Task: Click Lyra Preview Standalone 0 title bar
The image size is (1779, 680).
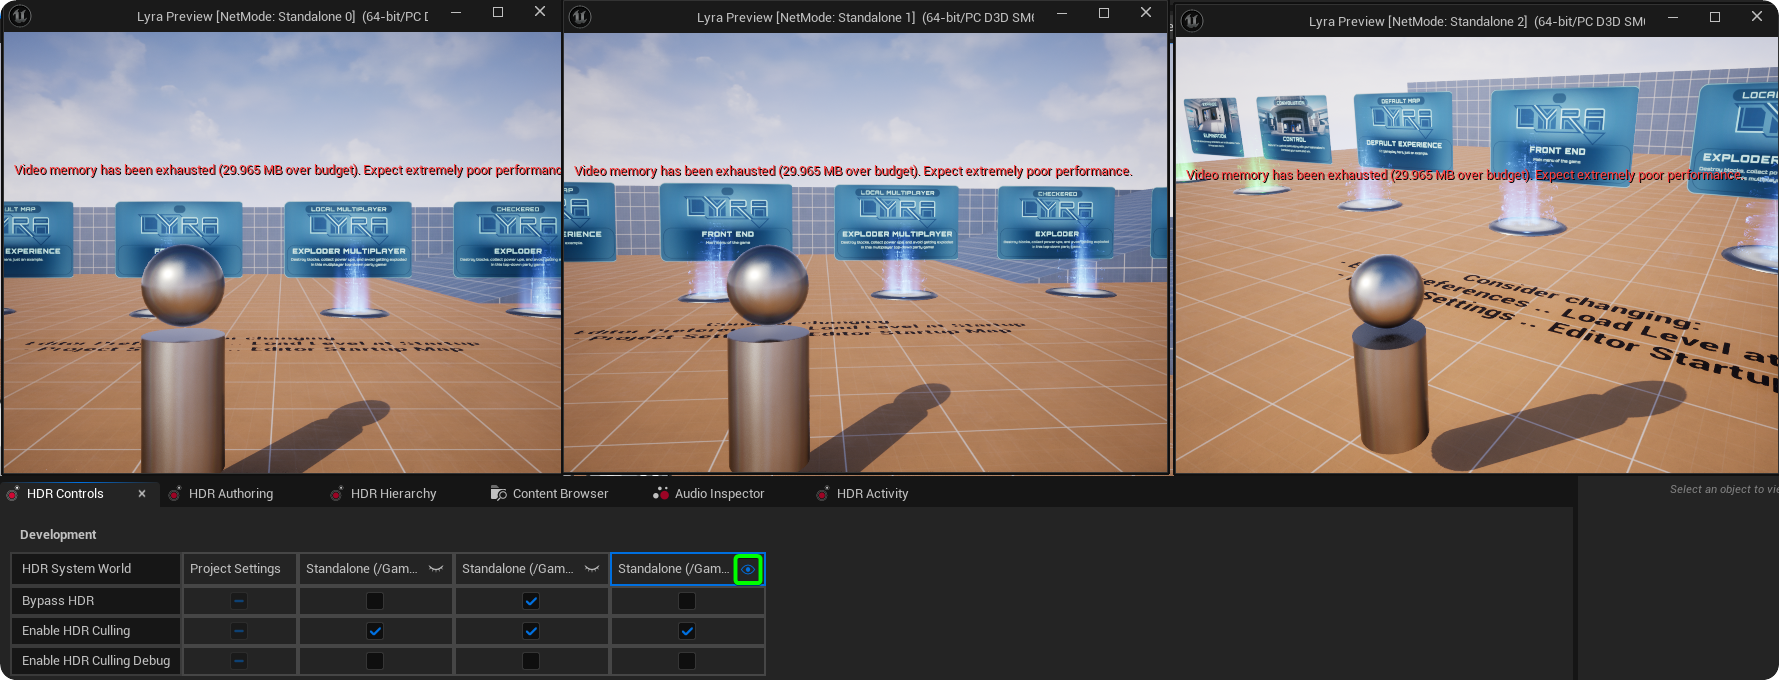Action: pyautogui.click(x=282, y=16)
